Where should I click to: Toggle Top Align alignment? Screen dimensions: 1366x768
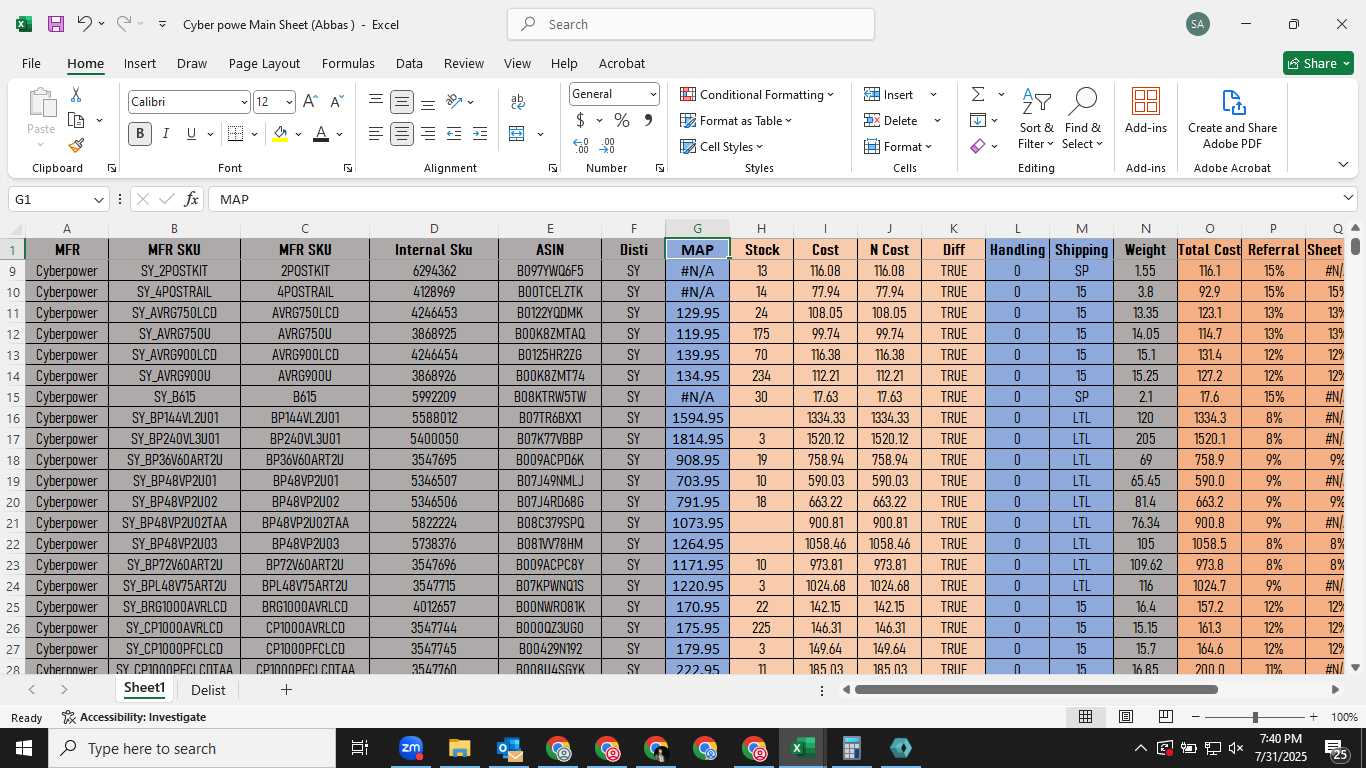point(376,102)
